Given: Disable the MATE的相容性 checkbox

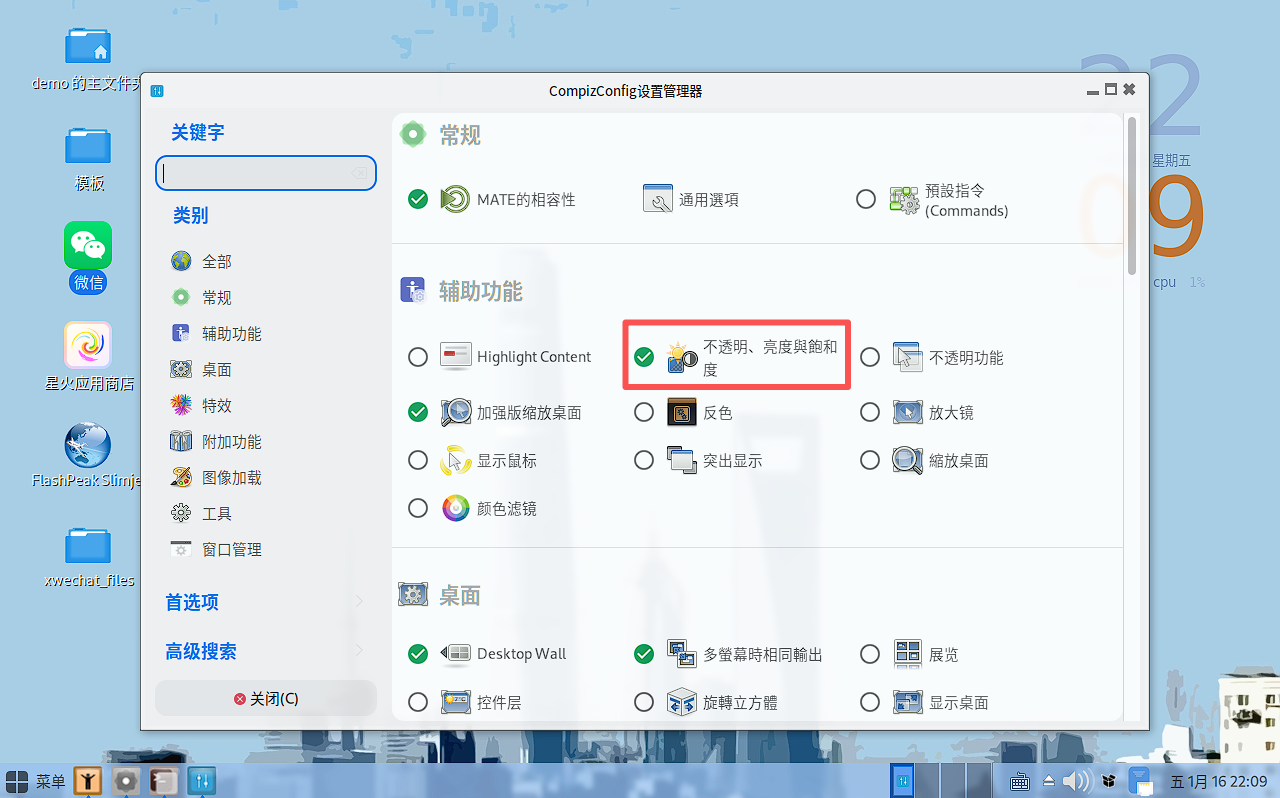Looking at the screenshot, I should point(418,199).
